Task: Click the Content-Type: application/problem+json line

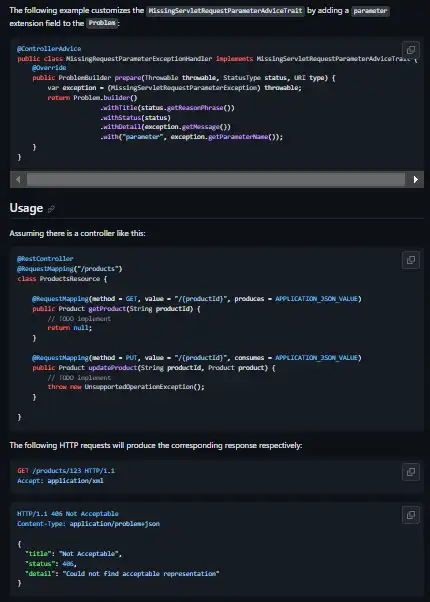Action: point(88,524)
